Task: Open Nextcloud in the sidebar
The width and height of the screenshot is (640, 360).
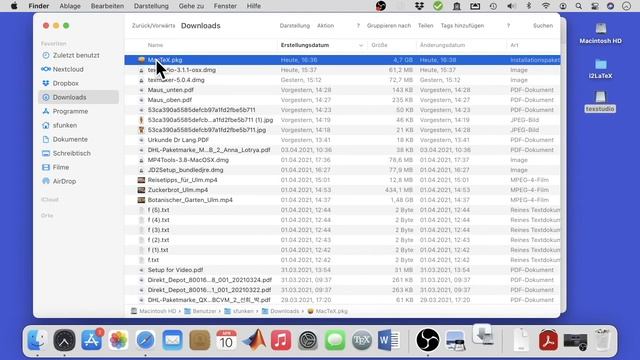Action: [x=62, y=69]
